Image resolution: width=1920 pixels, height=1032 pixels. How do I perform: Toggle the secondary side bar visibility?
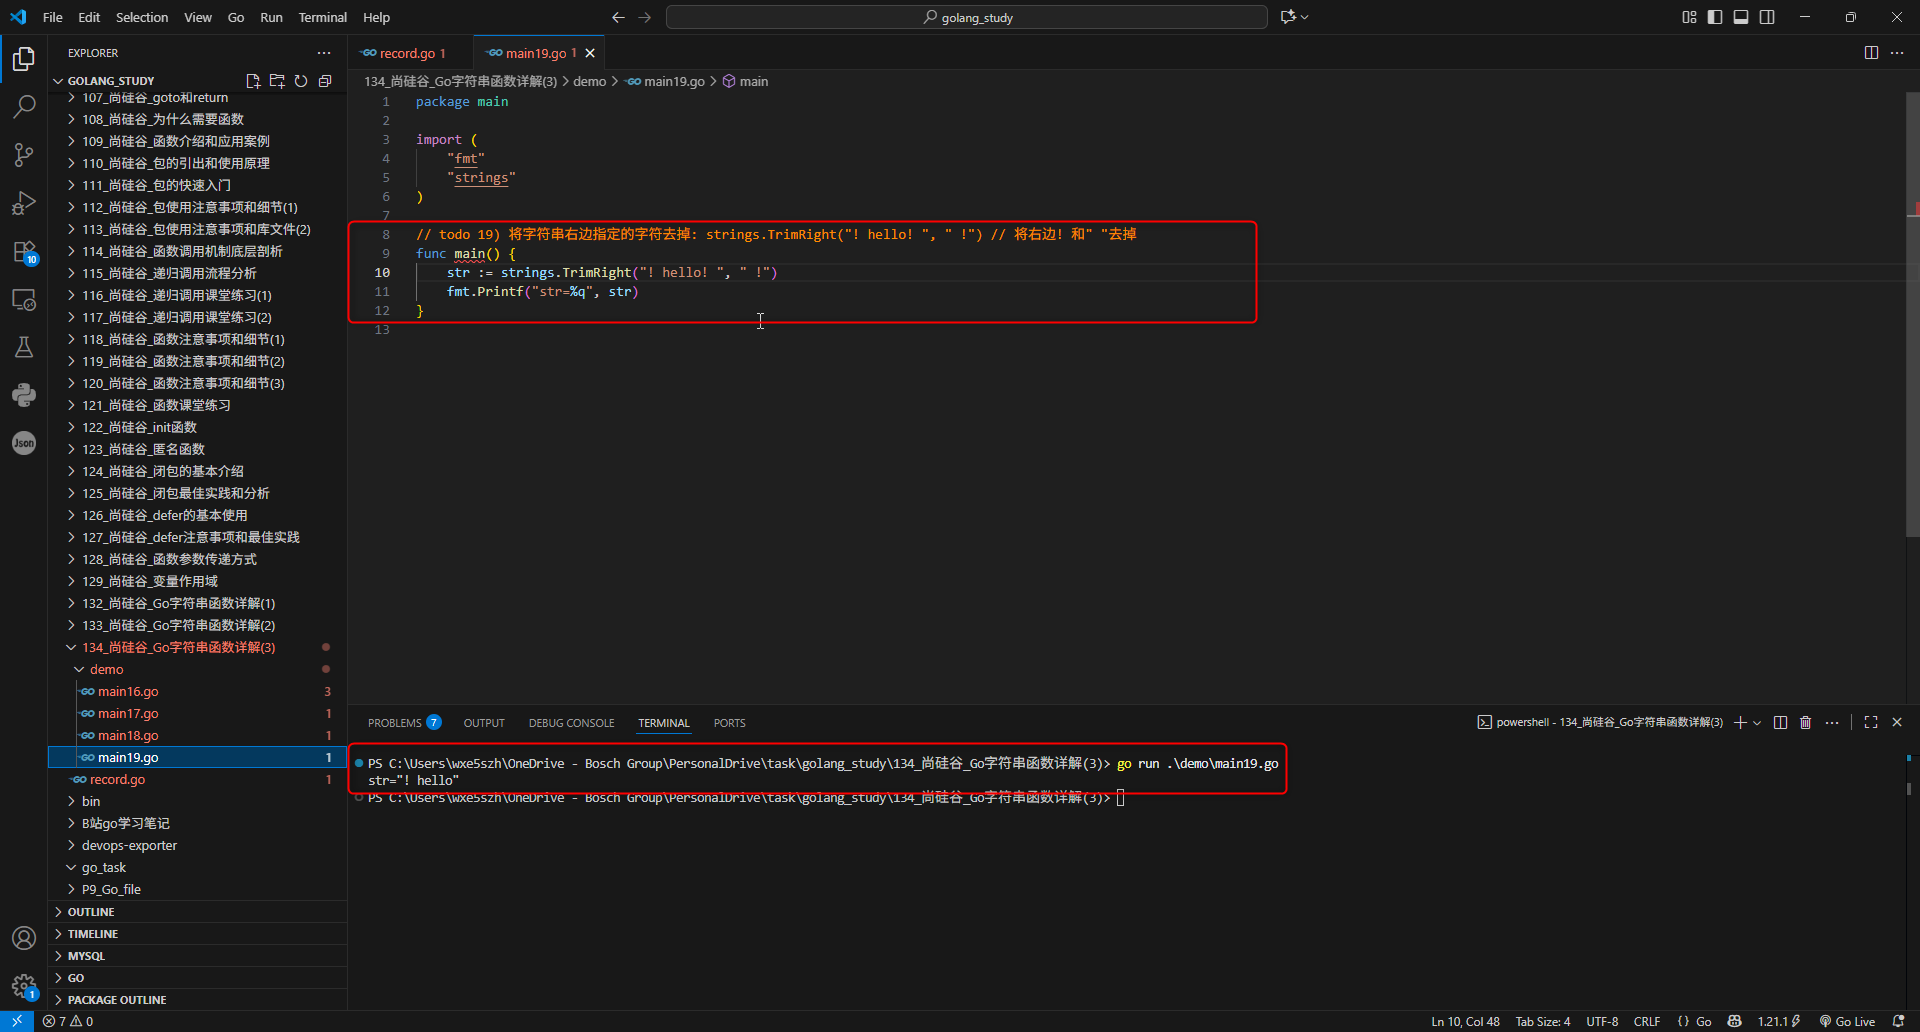(x=1767, y=17)
